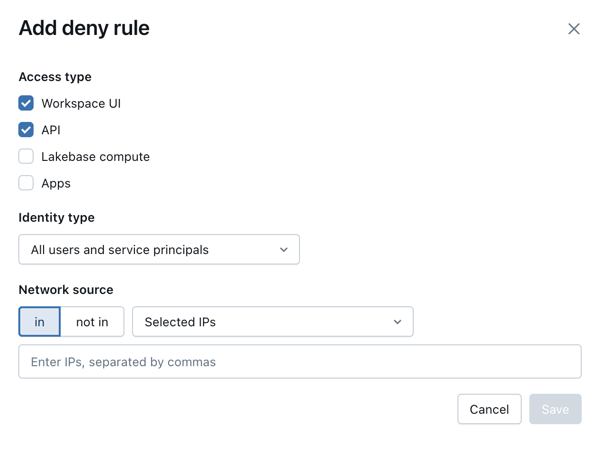The height and width of the screenshot is (452, 600).
Task: Focus the Enter IPs input field
Action: tap(300, 362)
